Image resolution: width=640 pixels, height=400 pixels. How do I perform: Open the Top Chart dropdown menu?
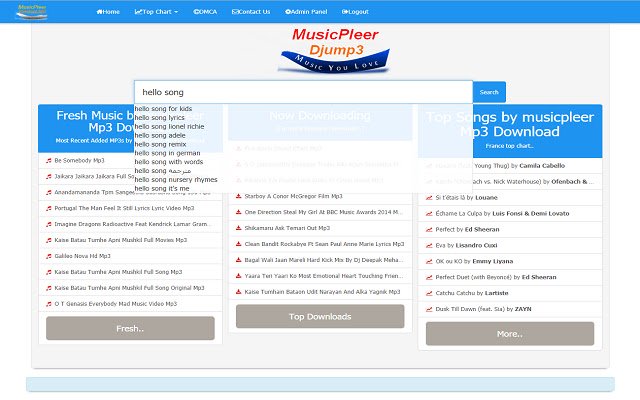pos(156,12)
